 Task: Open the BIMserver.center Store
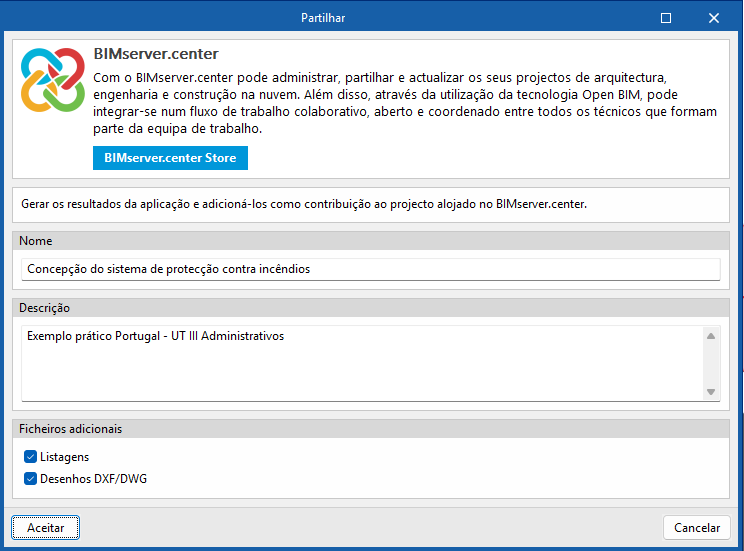pyautogui.click(x=170, y=158)
